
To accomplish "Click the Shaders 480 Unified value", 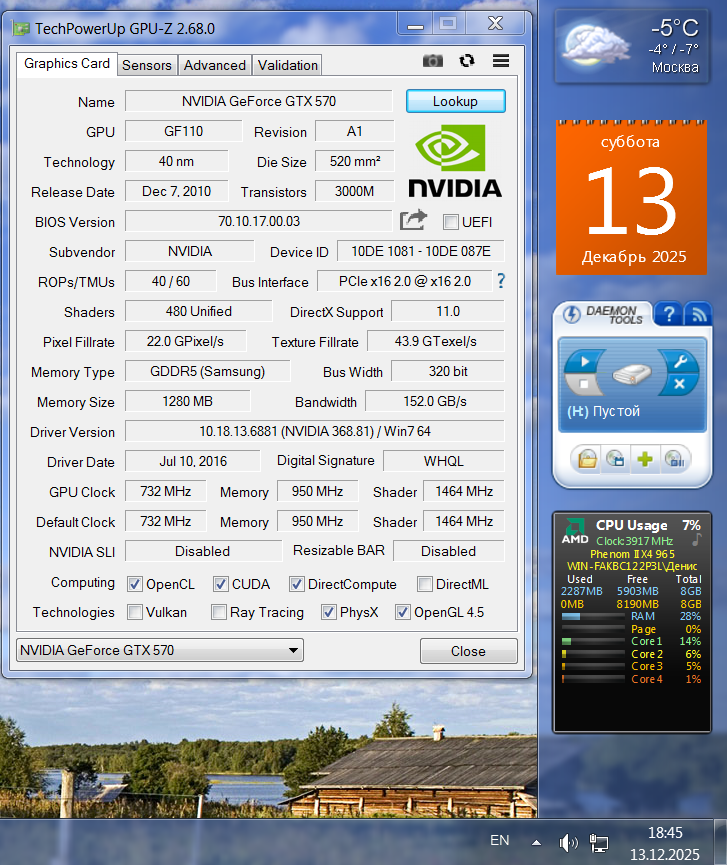I will 199,311.
